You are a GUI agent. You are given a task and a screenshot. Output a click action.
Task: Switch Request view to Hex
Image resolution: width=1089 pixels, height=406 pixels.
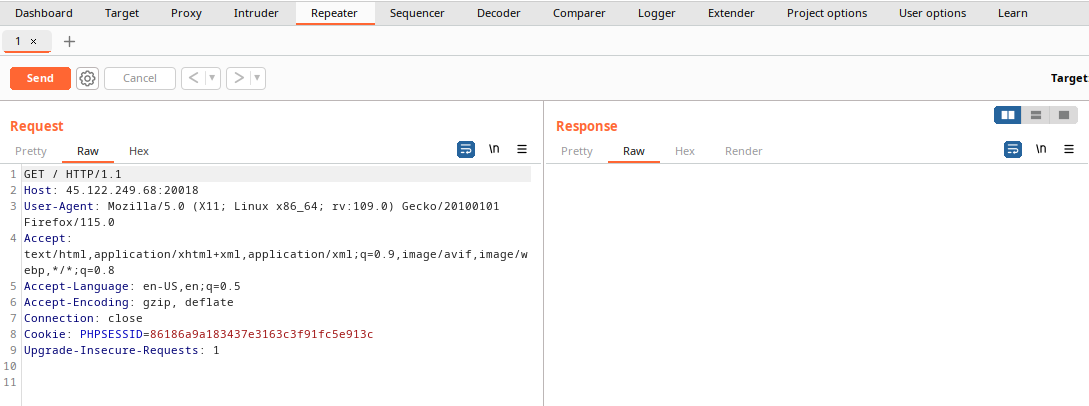pyautogui.click(x=139, y=151)
